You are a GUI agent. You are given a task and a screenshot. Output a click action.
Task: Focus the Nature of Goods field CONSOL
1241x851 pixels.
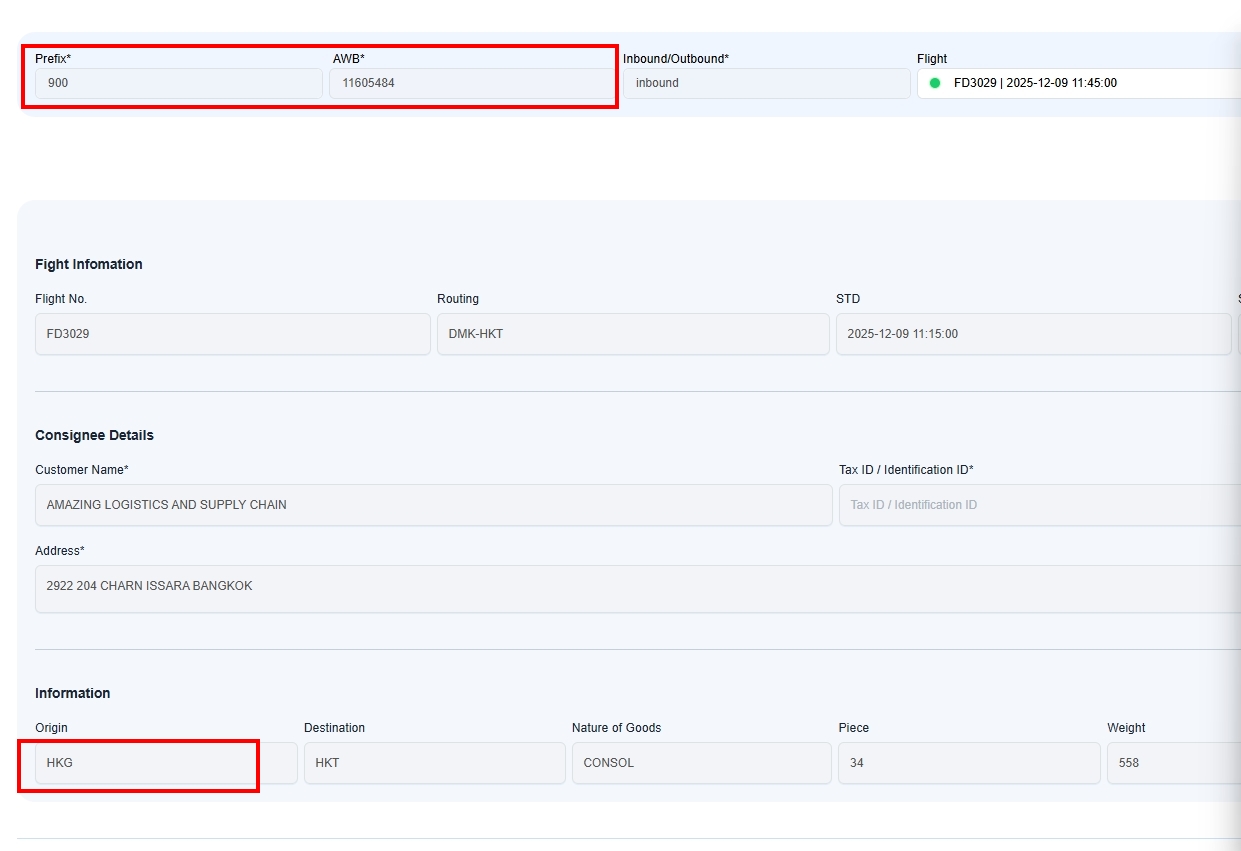(x=701, y=763)
